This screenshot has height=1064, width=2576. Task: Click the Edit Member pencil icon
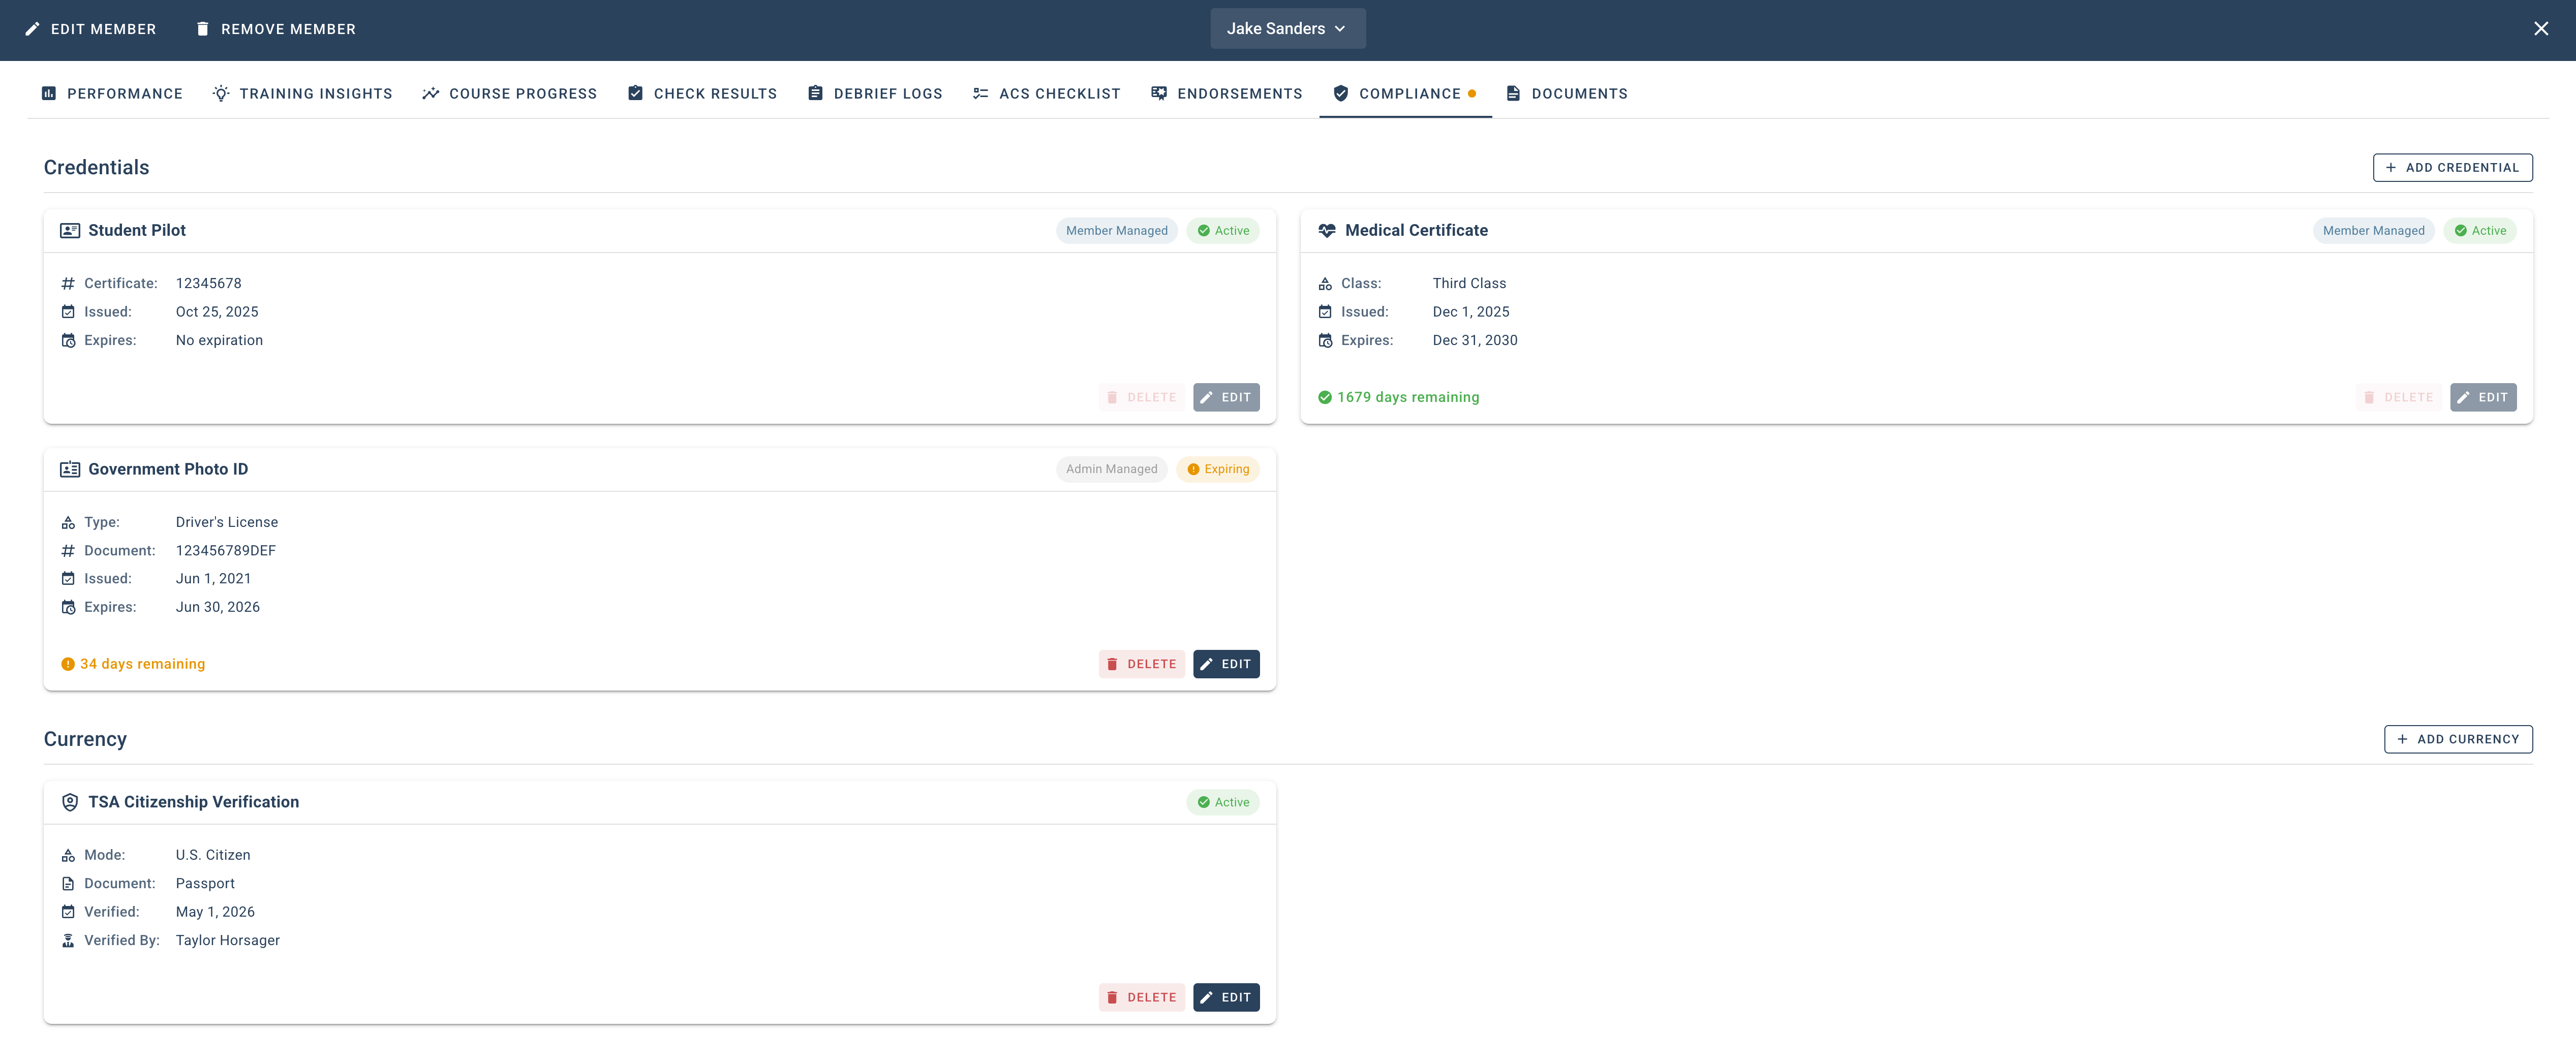pos(32,29)
